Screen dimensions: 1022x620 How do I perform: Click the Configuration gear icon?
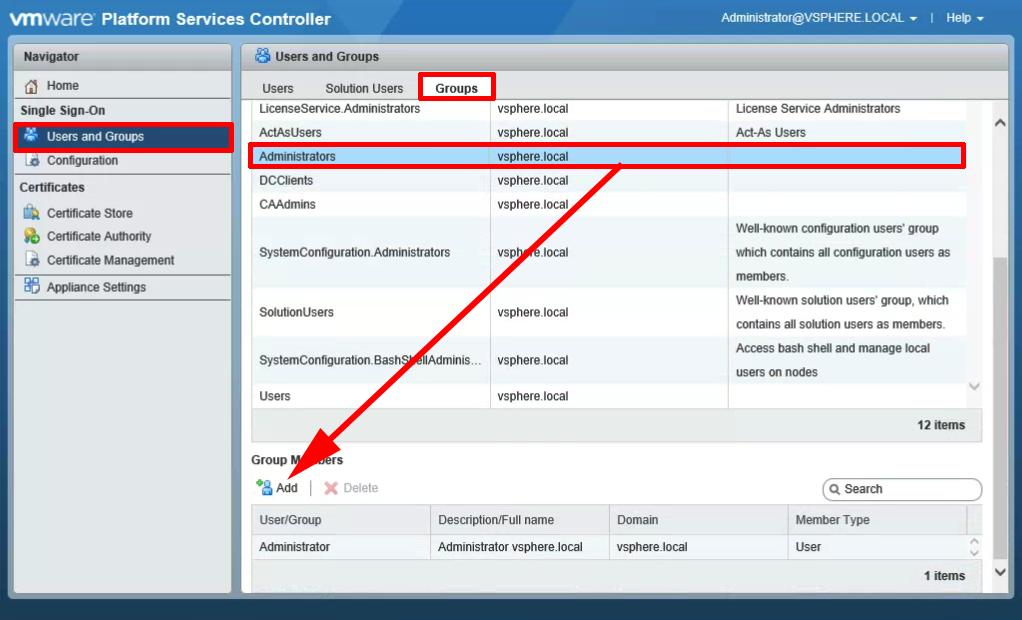click(x=32, y=160)
